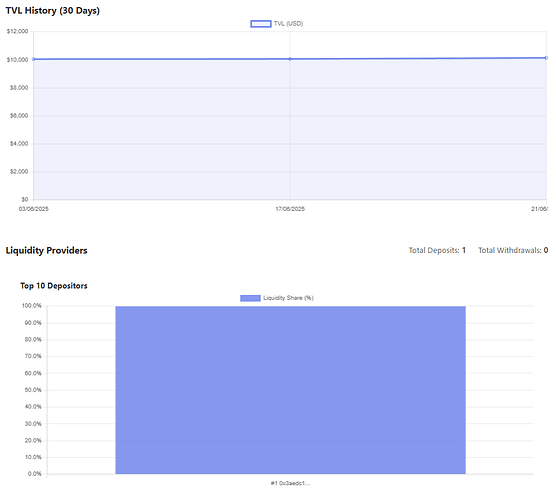
Task: Click the 03/06/2025 date axis label
Action: 34,209
